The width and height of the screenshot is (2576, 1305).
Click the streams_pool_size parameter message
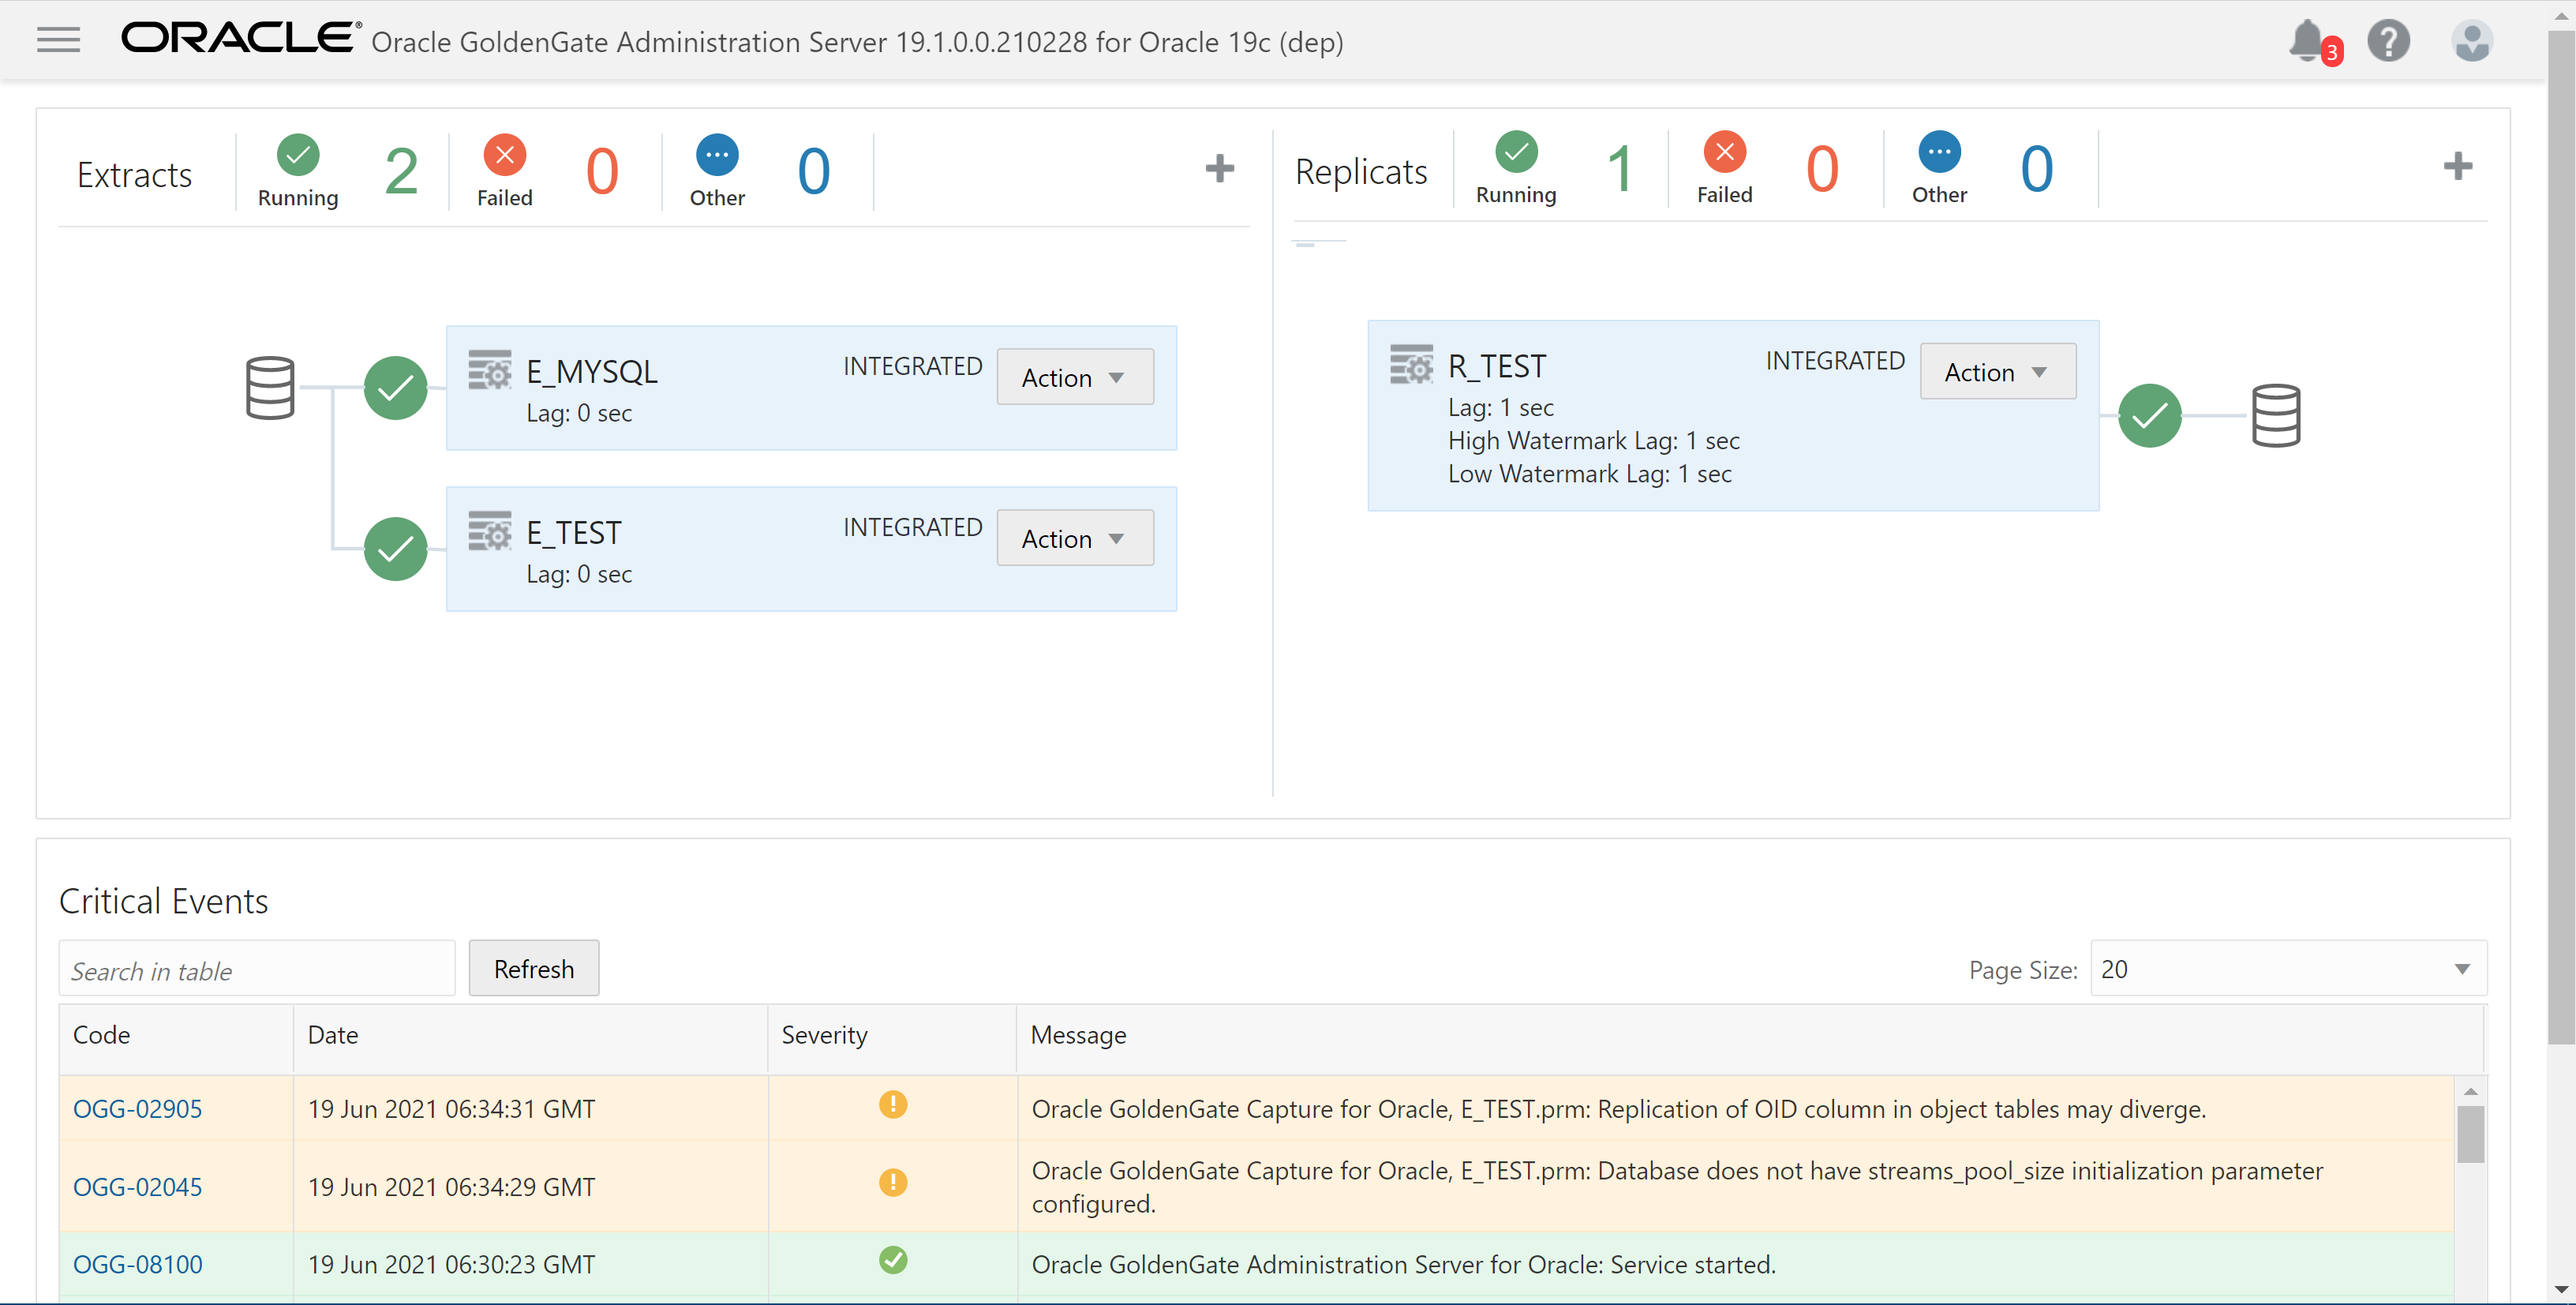tap(1677, 1187)
